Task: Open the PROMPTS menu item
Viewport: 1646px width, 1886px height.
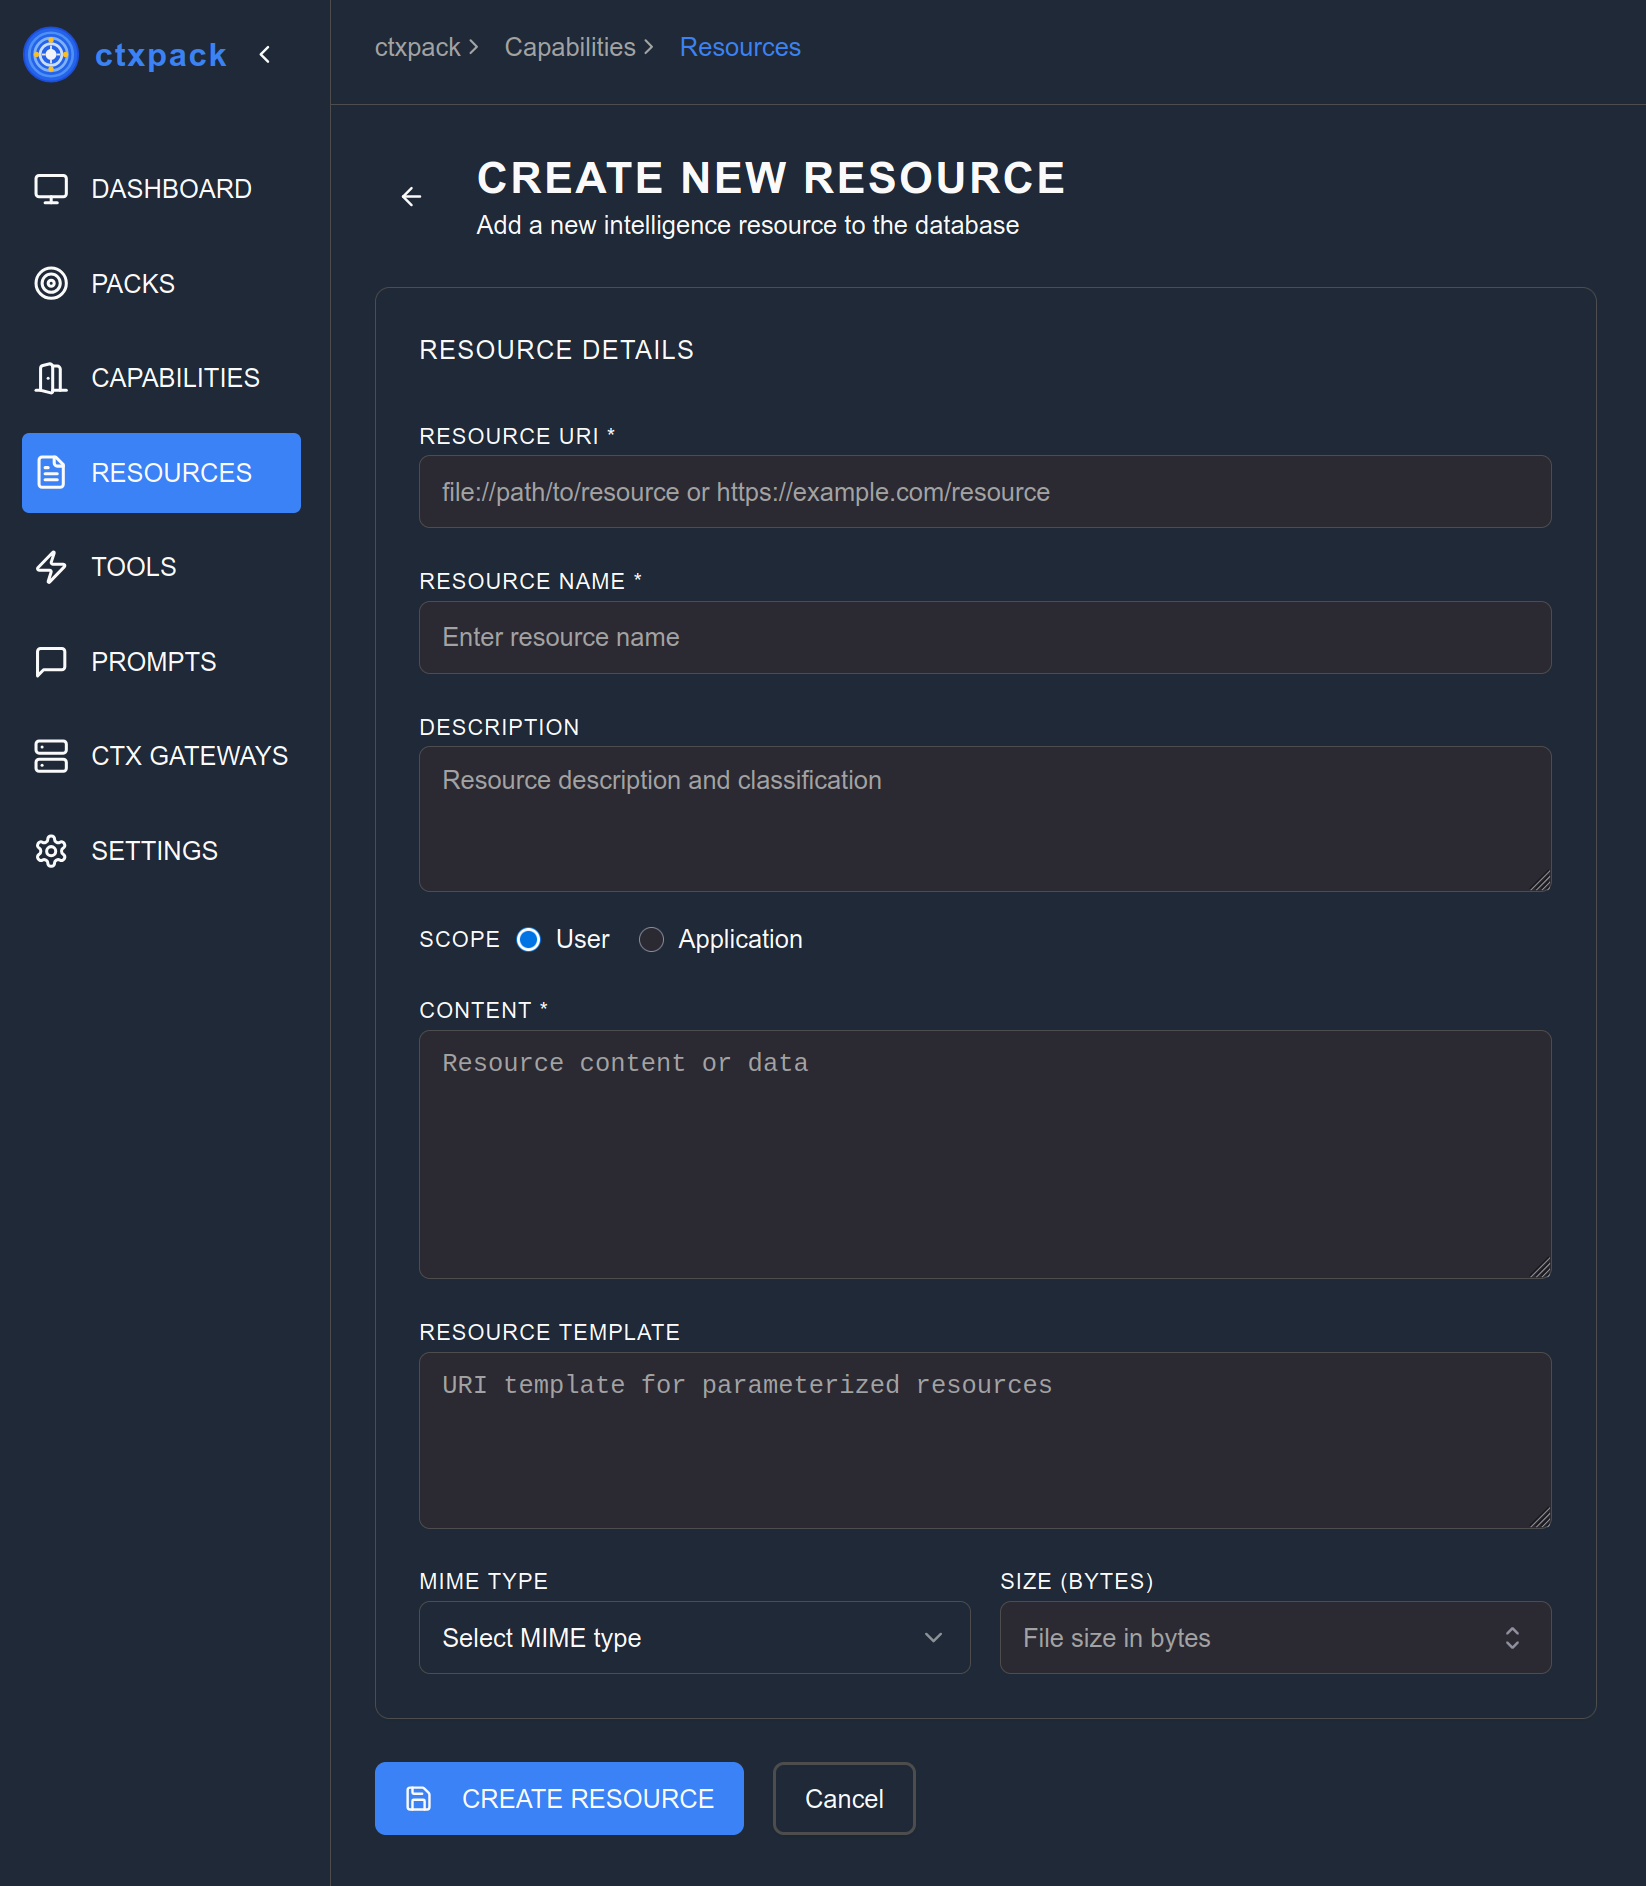Action: click(x=161, y=662)
